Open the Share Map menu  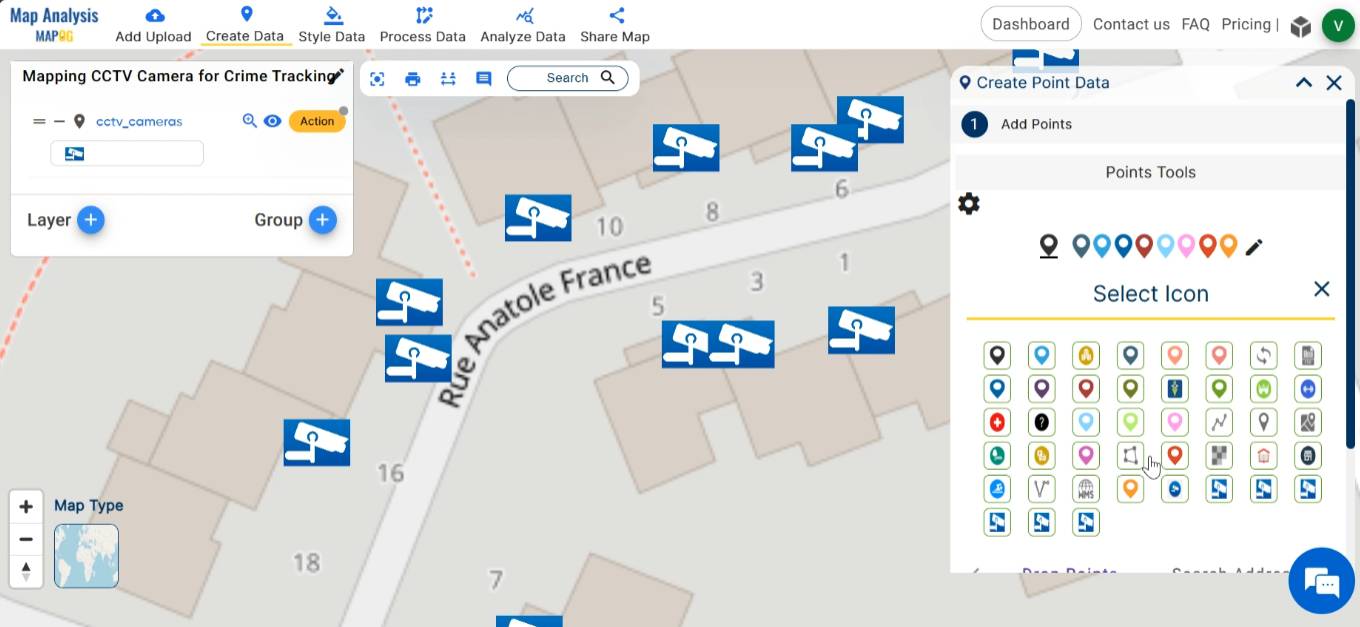(615, 25)
